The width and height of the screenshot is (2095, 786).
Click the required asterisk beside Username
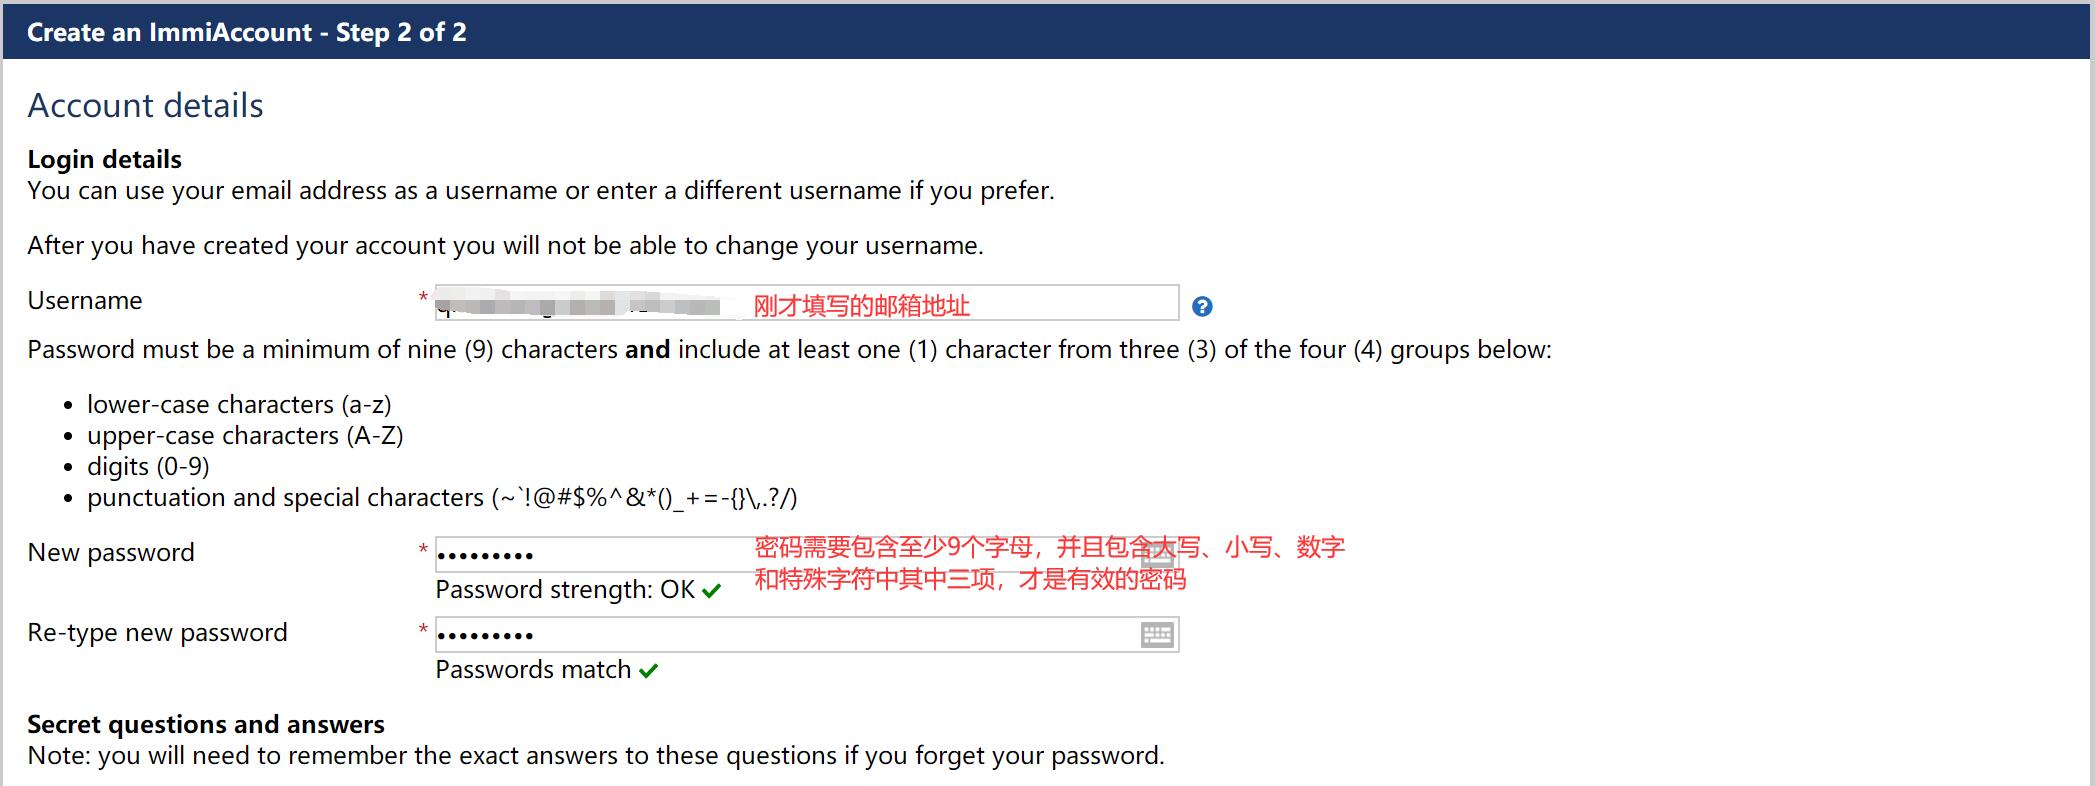click(422, 298)
